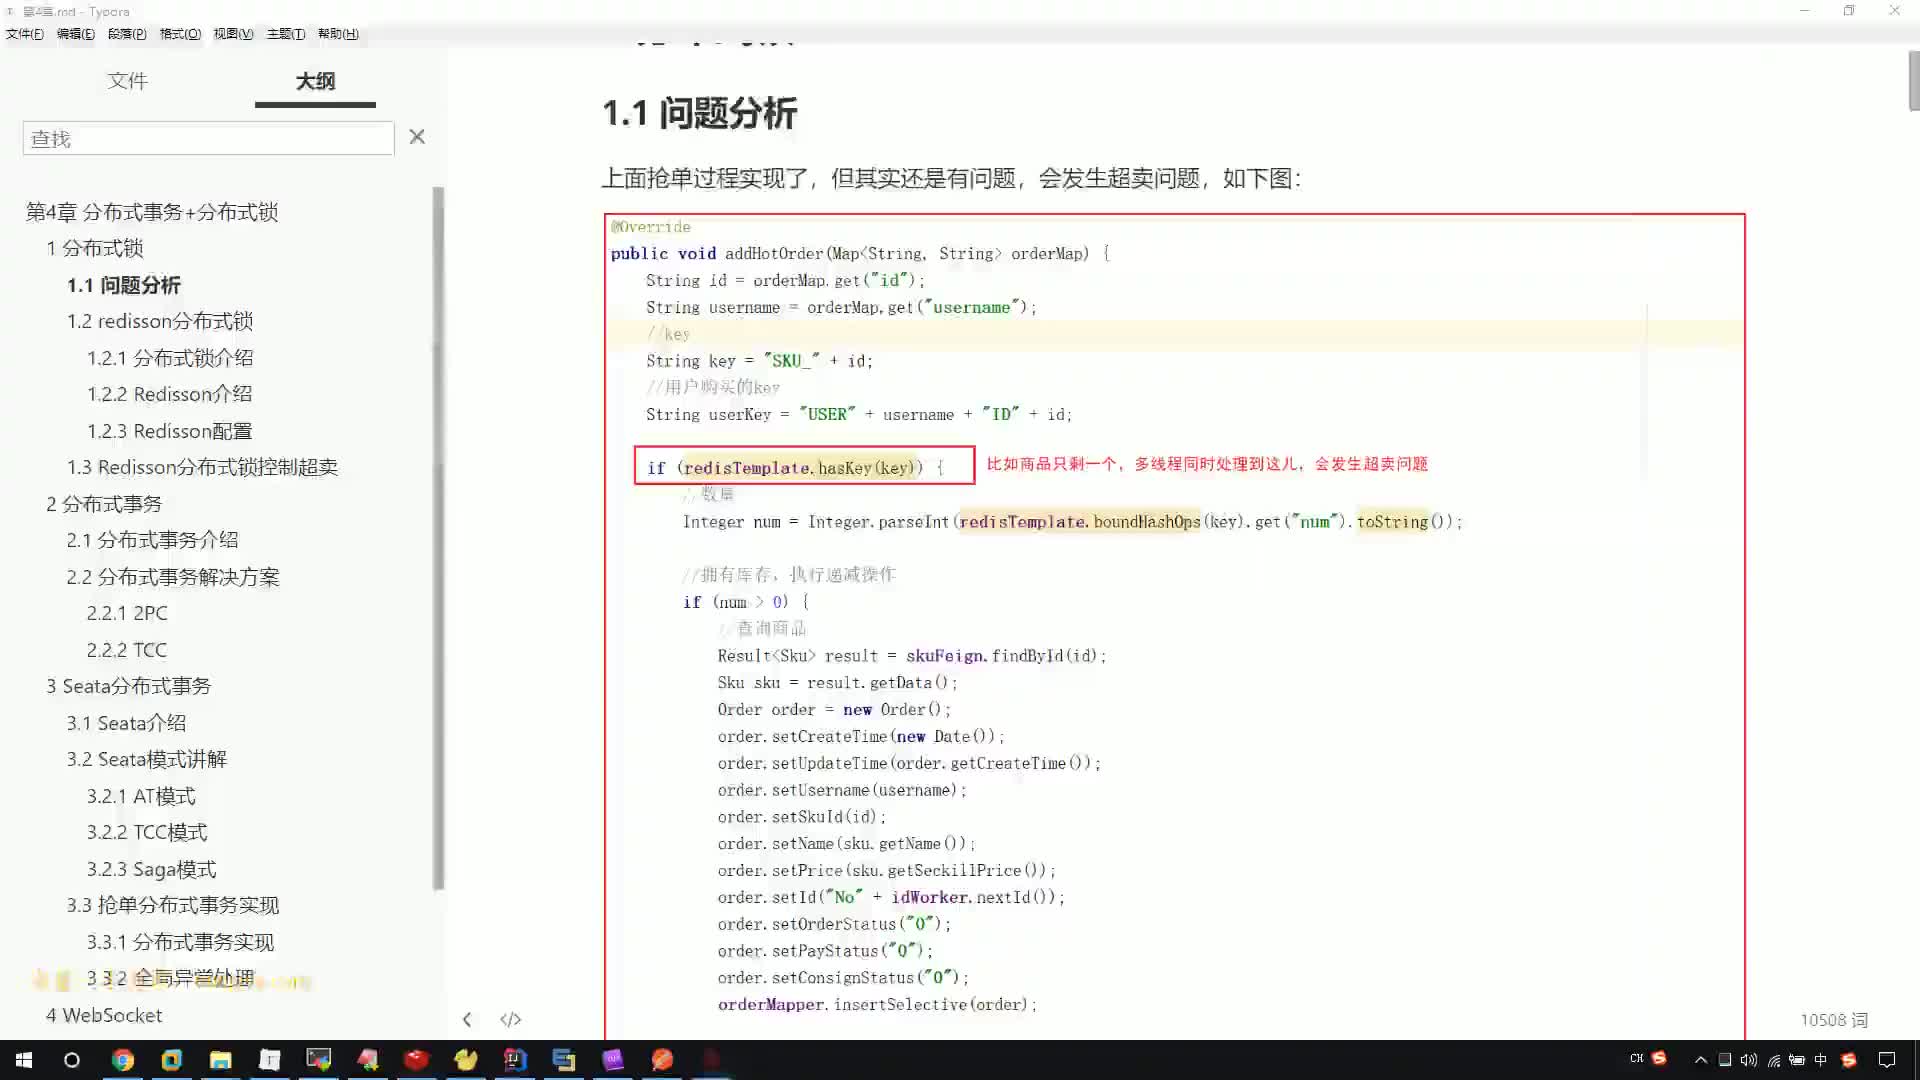Toggle source code mode icon
This screenshot has height=1080, width=1920.
click(x=511, y=1019)
